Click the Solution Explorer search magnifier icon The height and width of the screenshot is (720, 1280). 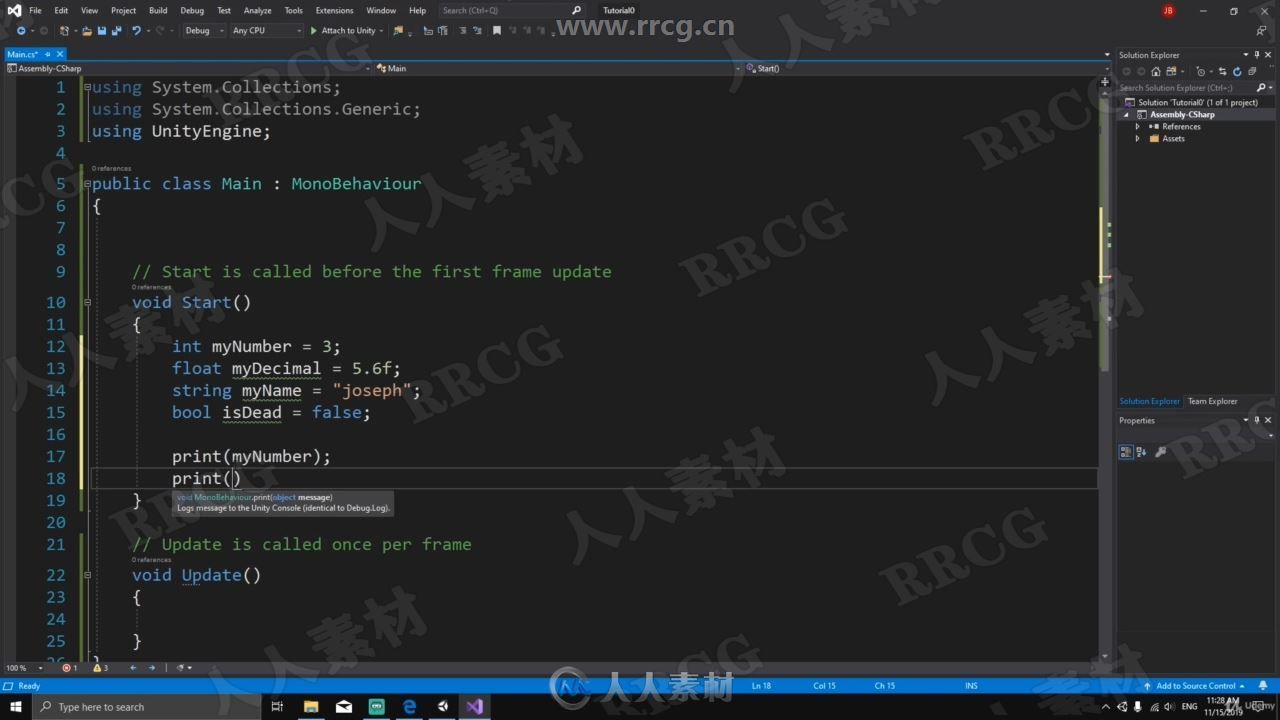pyautogui.click(x=1261, y=88)
